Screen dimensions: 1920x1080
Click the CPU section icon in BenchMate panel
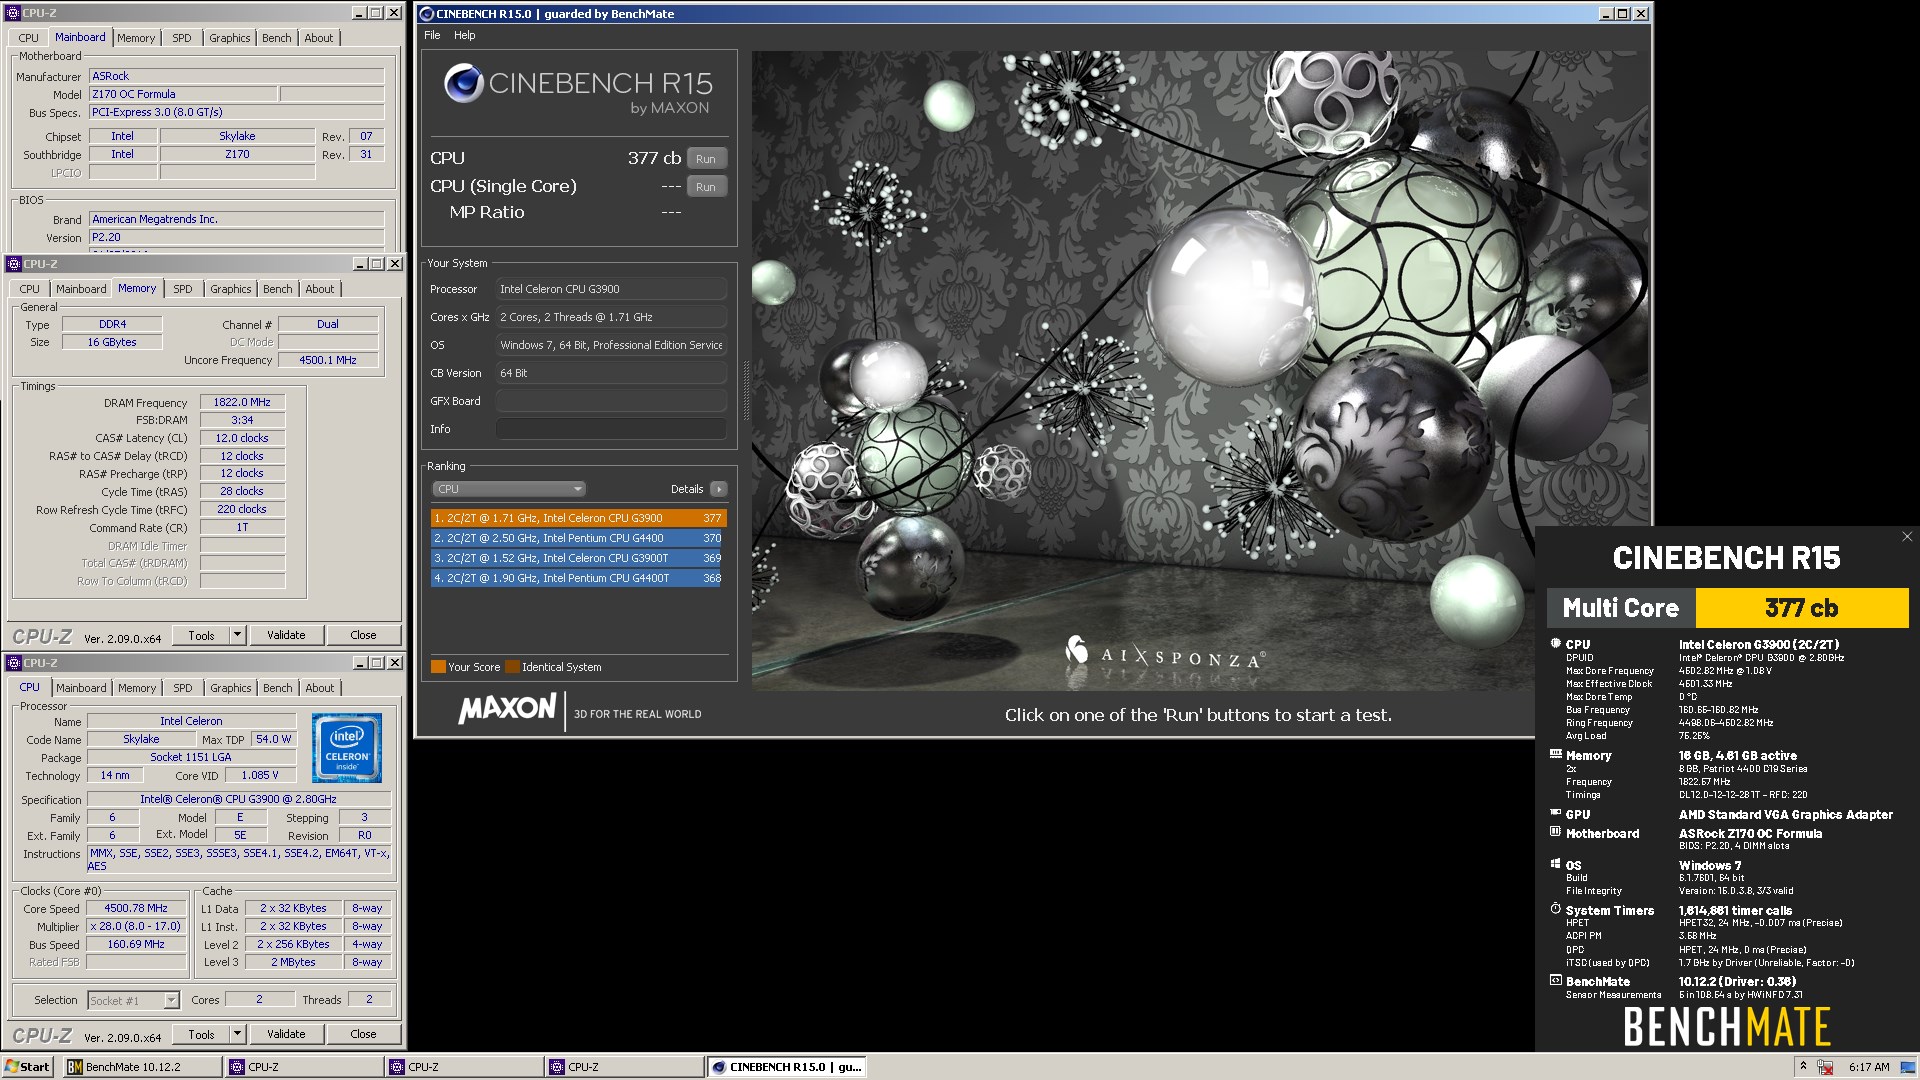(x=1555, y=644)
